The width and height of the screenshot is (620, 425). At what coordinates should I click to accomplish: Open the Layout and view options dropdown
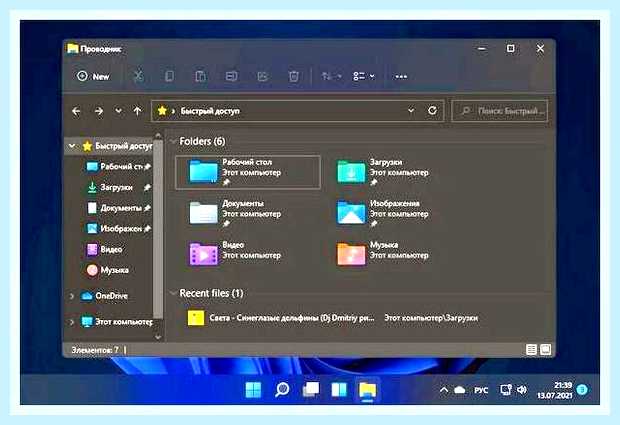coord(363,76)
